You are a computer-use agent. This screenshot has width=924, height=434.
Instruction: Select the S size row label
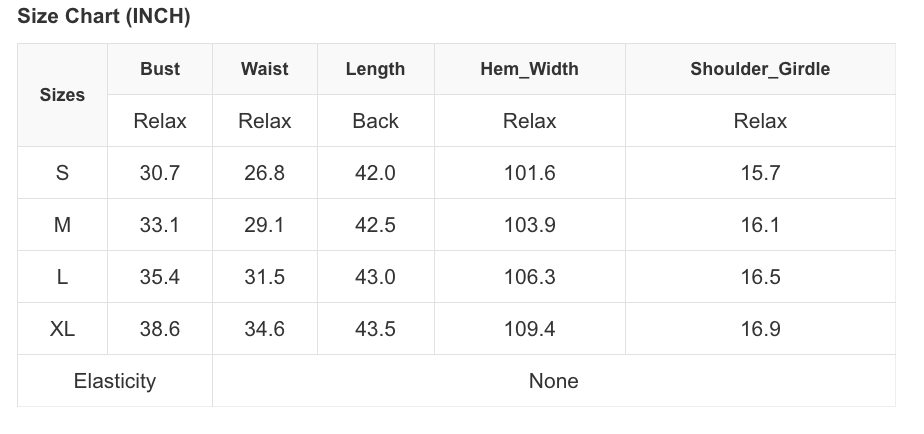tap(62, 173)
